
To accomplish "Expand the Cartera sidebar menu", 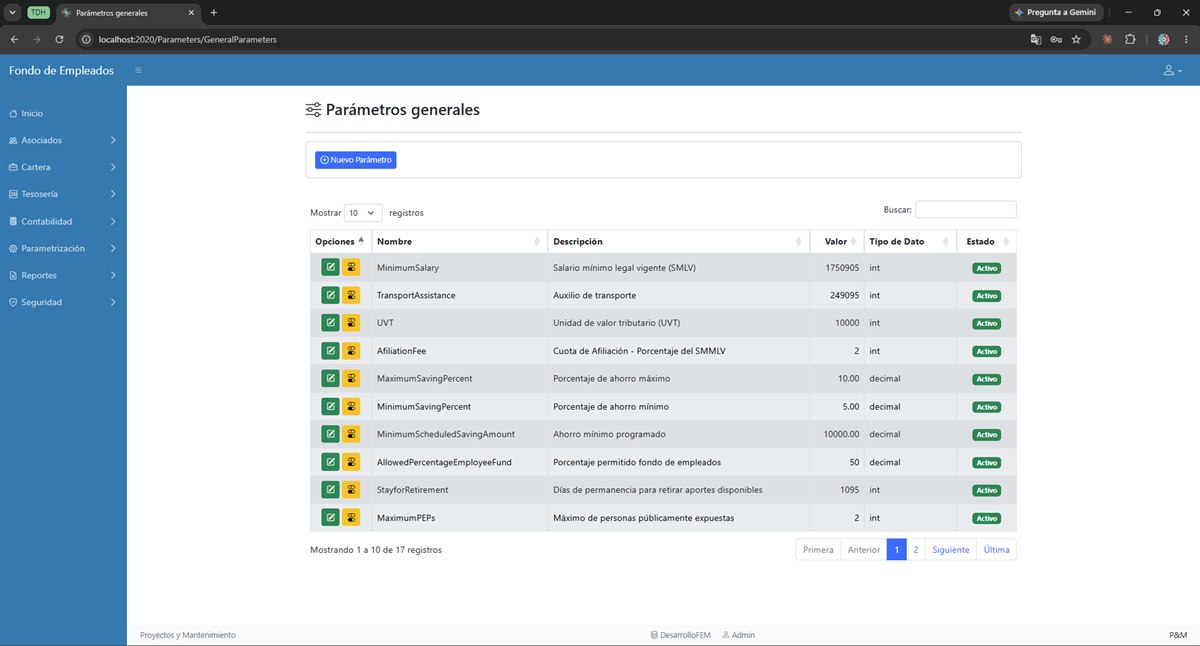I will (63, 167).
